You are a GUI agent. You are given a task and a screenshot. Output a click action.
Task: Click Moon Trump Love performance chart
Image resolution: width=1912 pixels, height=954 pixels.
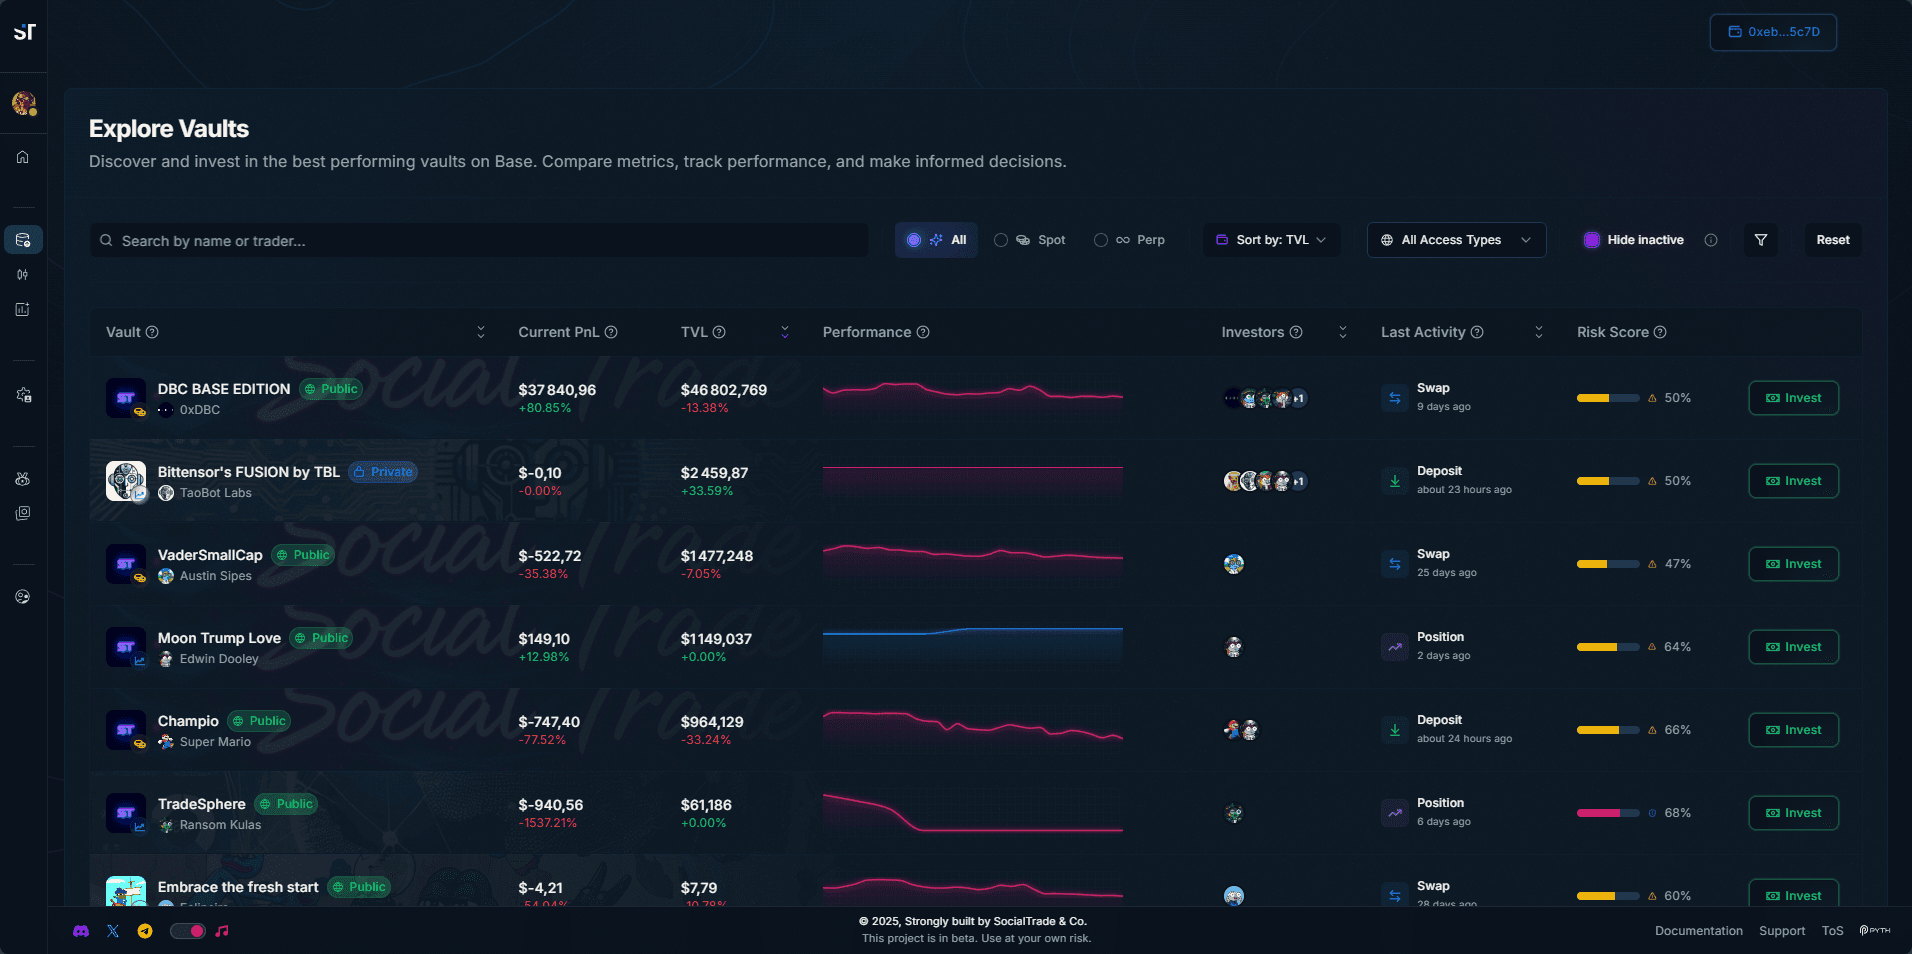coord(972,645)
